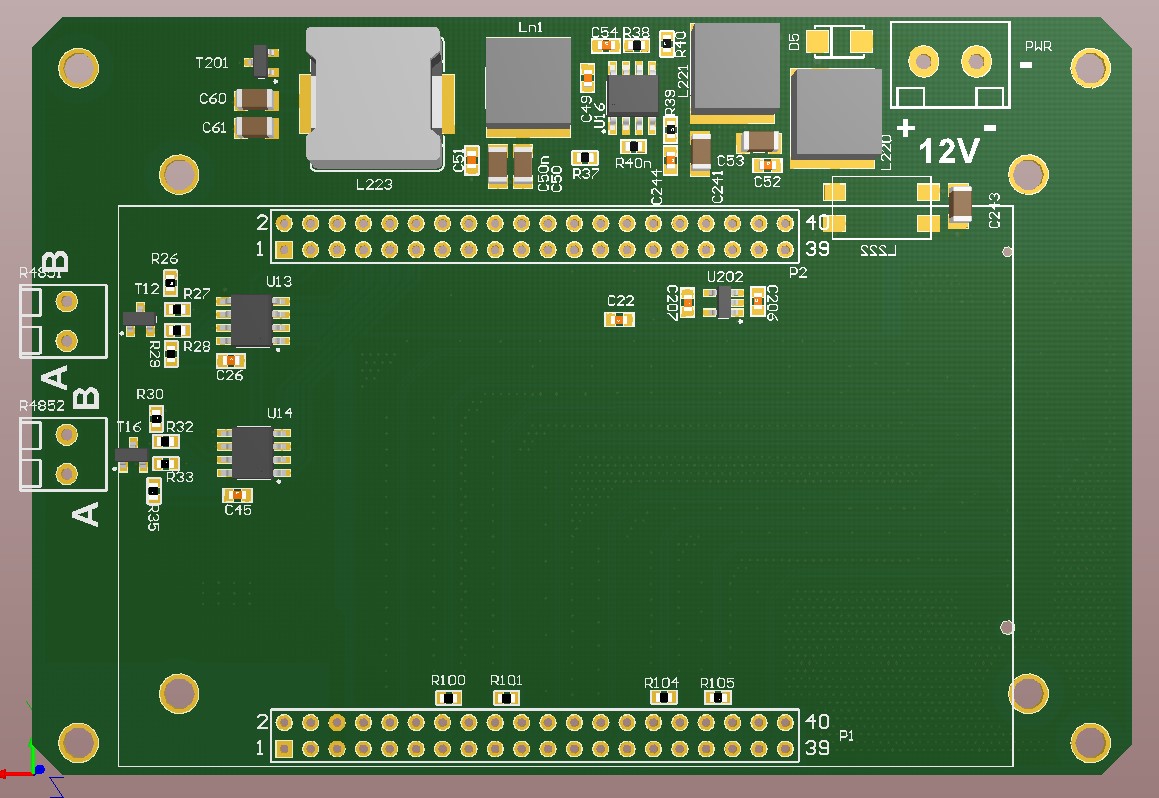Click the 12V power connector
1159x798 pixels.
pos(948,63)
